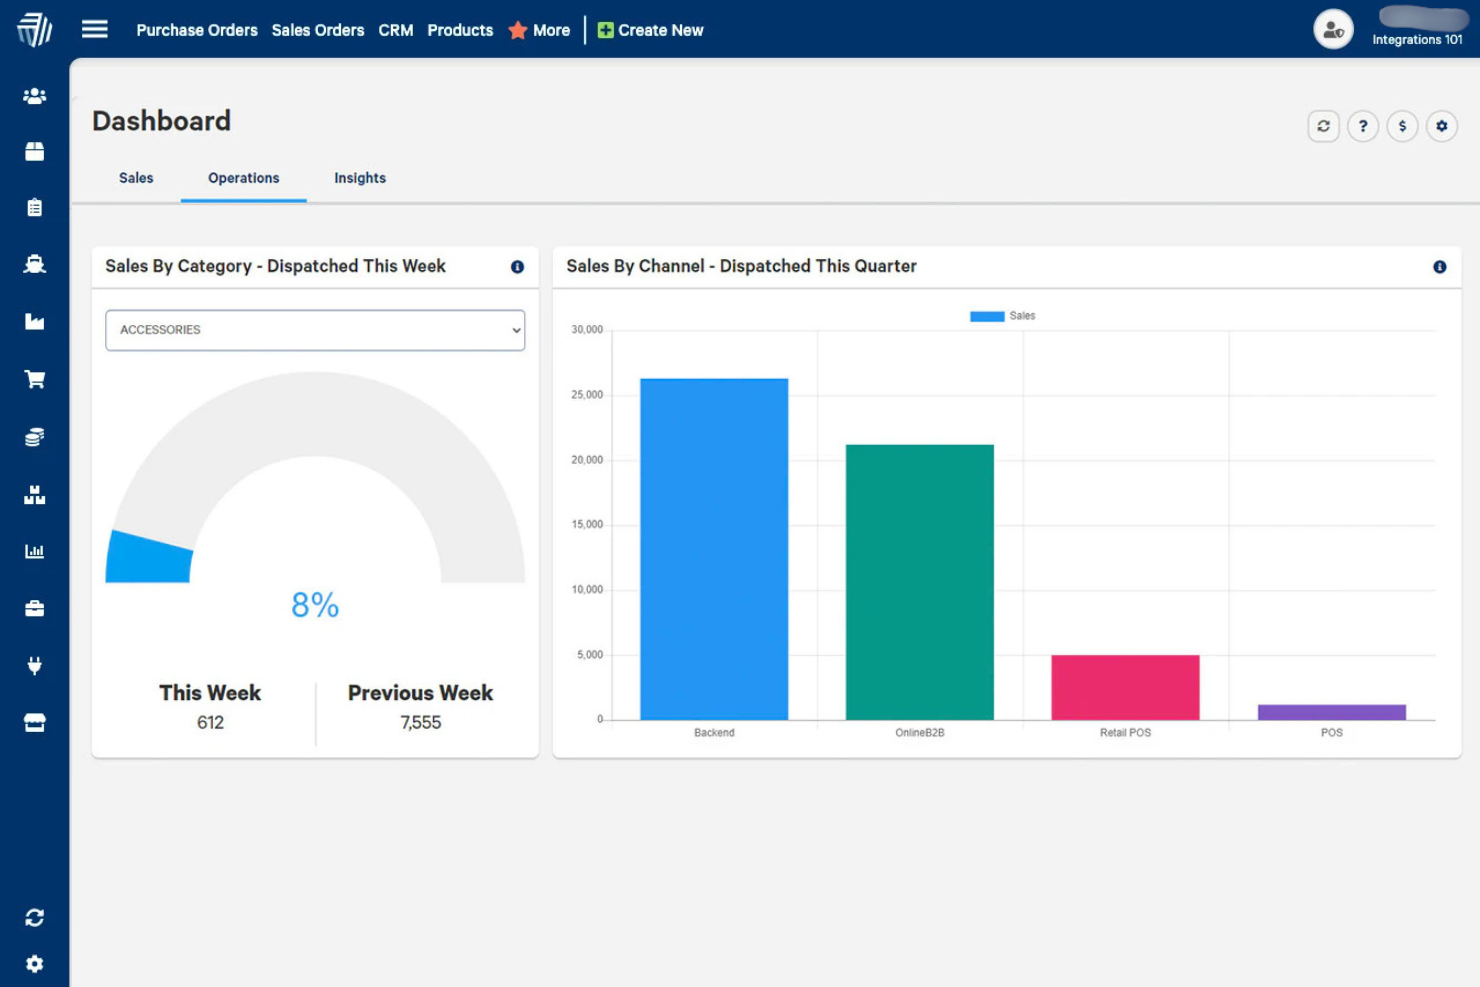Toggle the Sales legend series in chart
Viewport: 1480px width, 987px height.
[x=1002, y=316]
